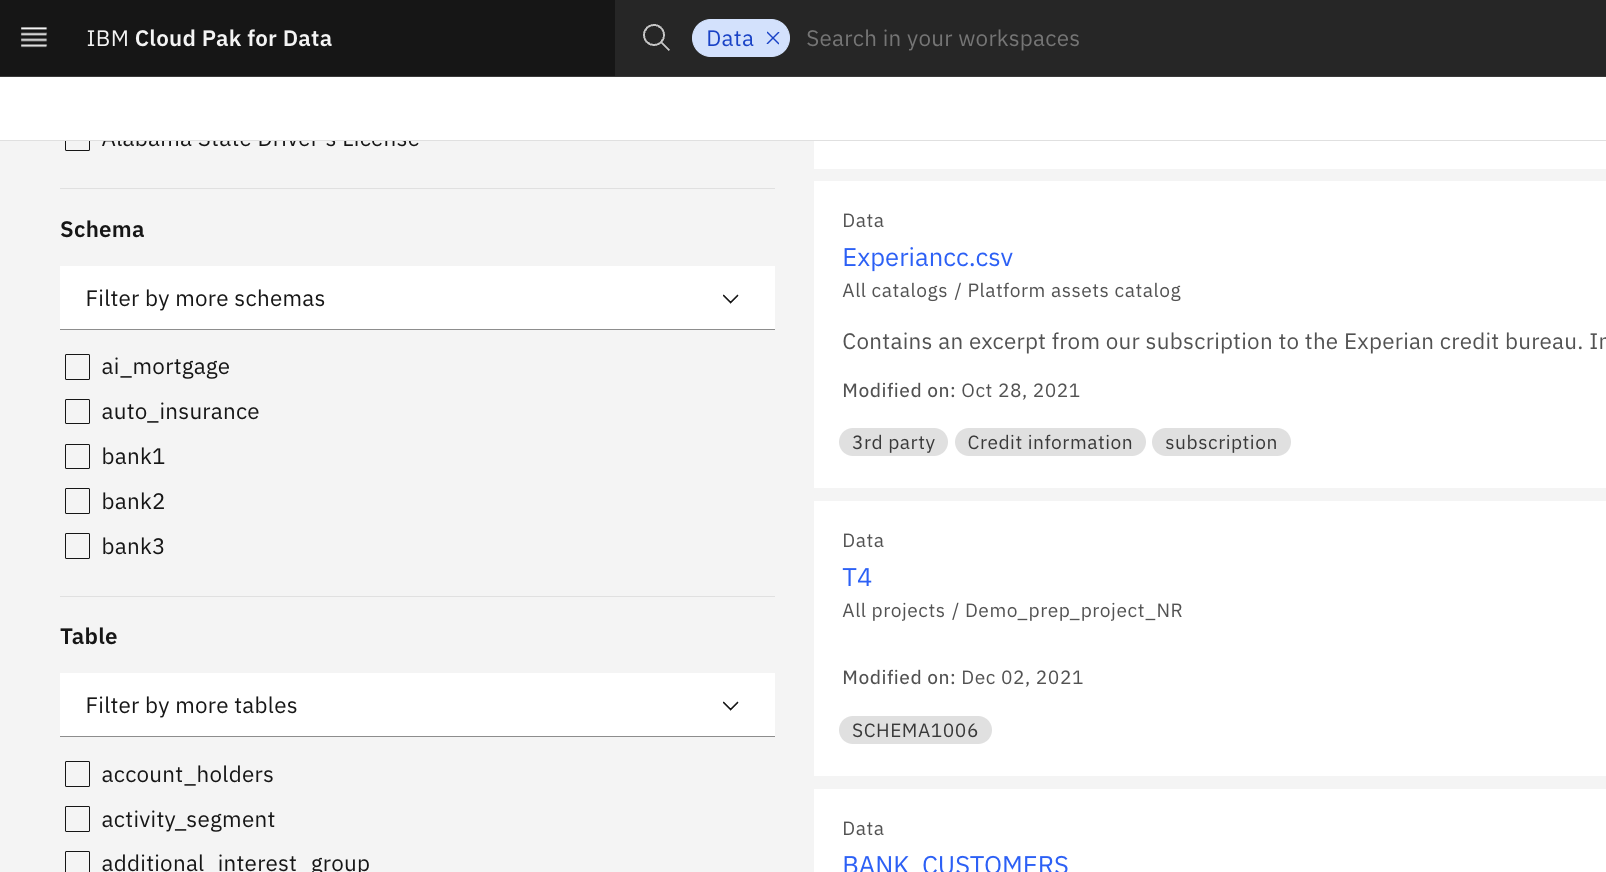This screenshot has width=1606, height=872.
Task: Open the Experiancc.csv data asset
Action: (x=927, y=258)
